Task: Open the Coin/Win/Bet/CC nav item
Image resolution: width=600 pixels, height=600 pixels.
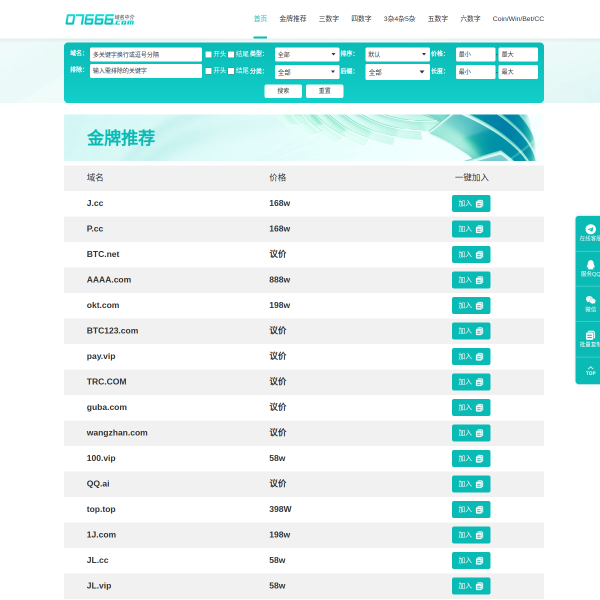Action: pyautogui.click(x=518, y=19)
